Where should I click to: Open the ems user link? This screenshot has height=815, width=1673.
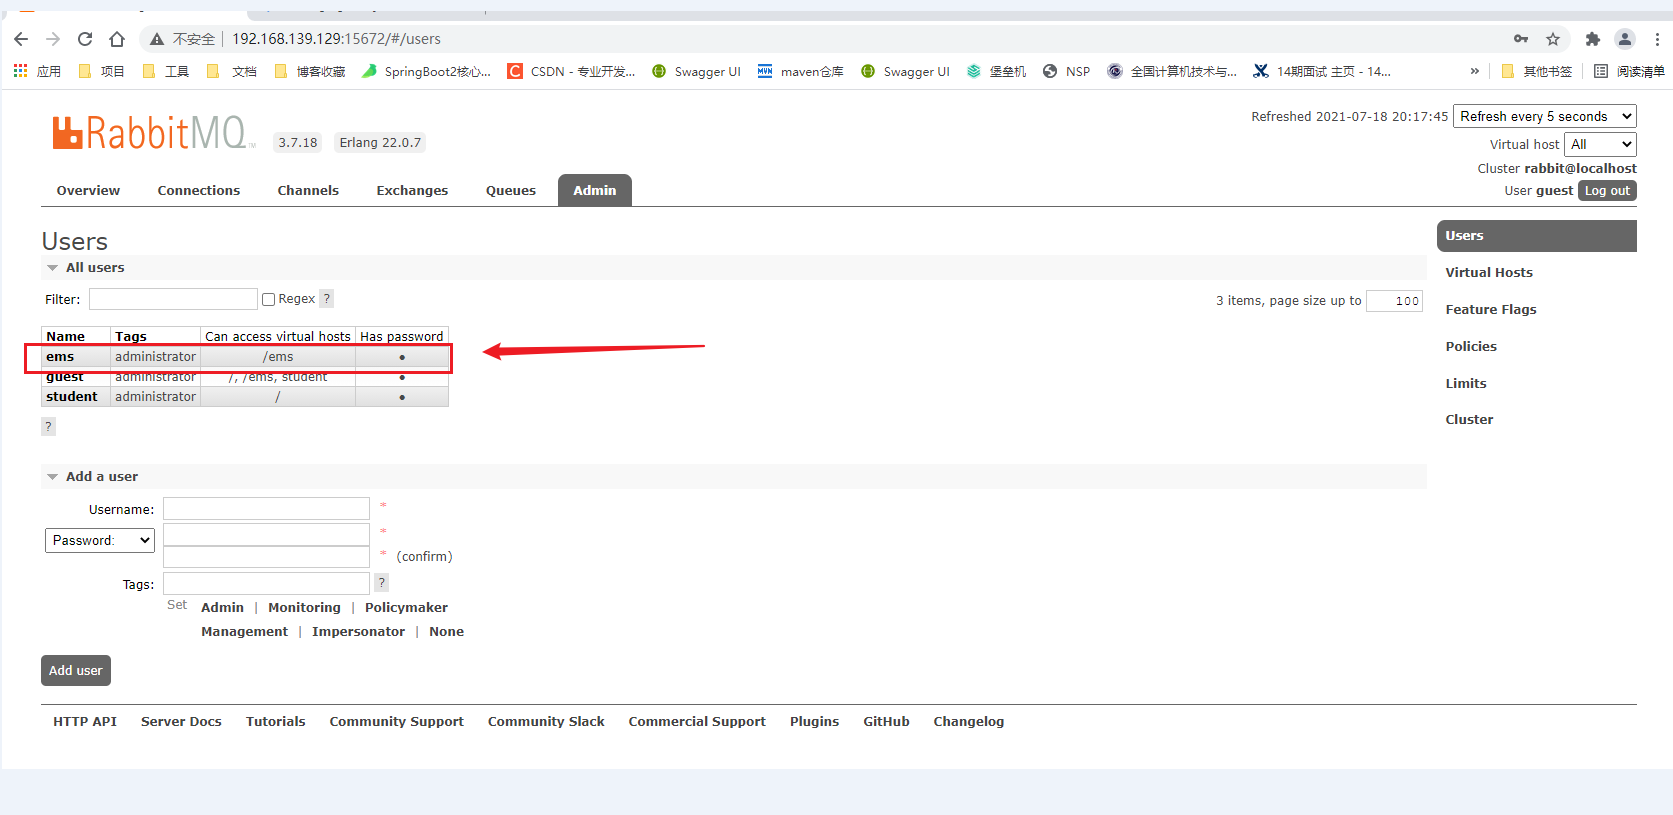click(x=60, y=357)
